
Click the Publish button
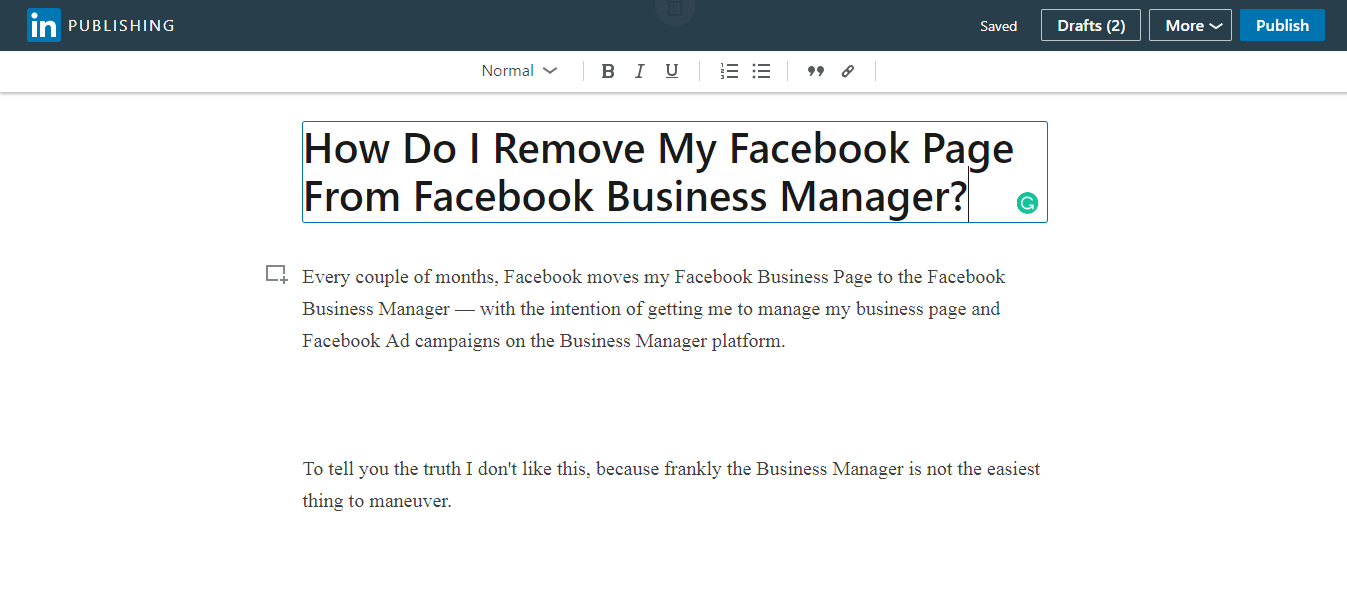coord(1282,25)
